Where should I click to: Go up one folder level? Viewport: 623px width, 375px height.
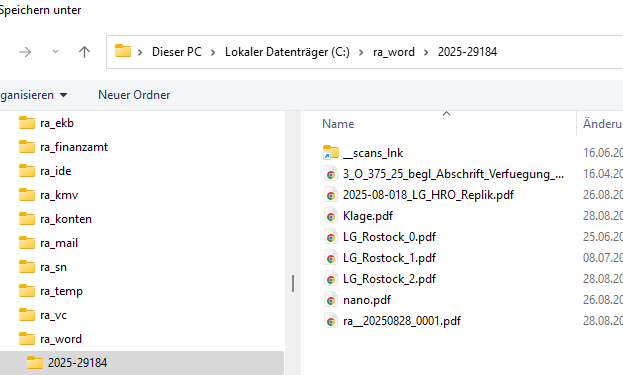coord(84,52)
